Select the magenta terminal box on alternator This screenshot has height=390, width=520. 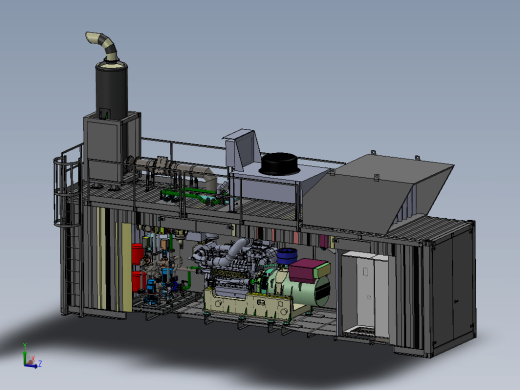pos(309,270)
